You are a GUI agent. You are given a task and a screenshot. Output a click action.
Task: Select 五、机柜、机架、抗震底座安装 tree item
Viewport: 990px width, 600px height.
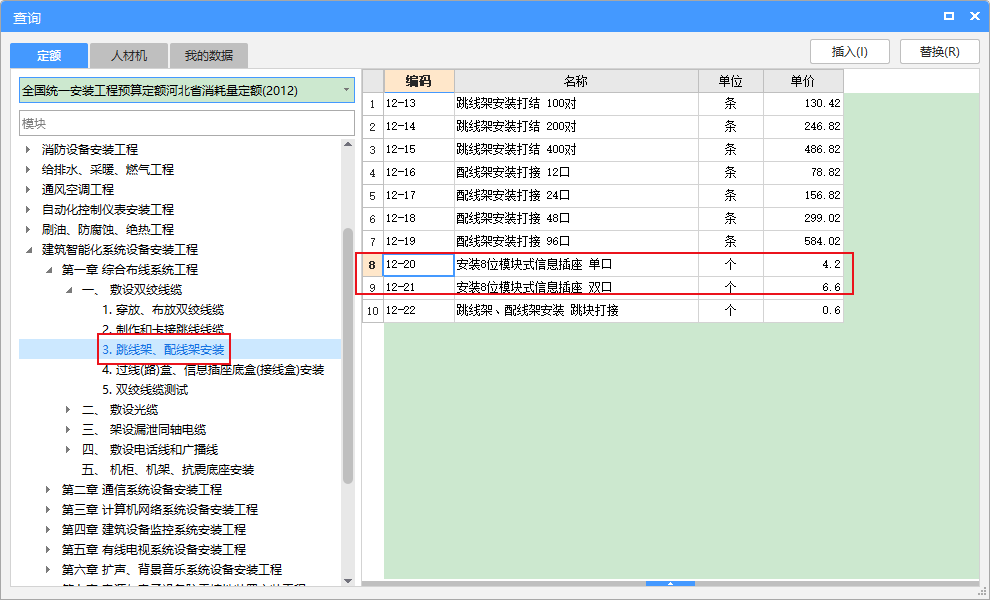click(x=168, y=470)
